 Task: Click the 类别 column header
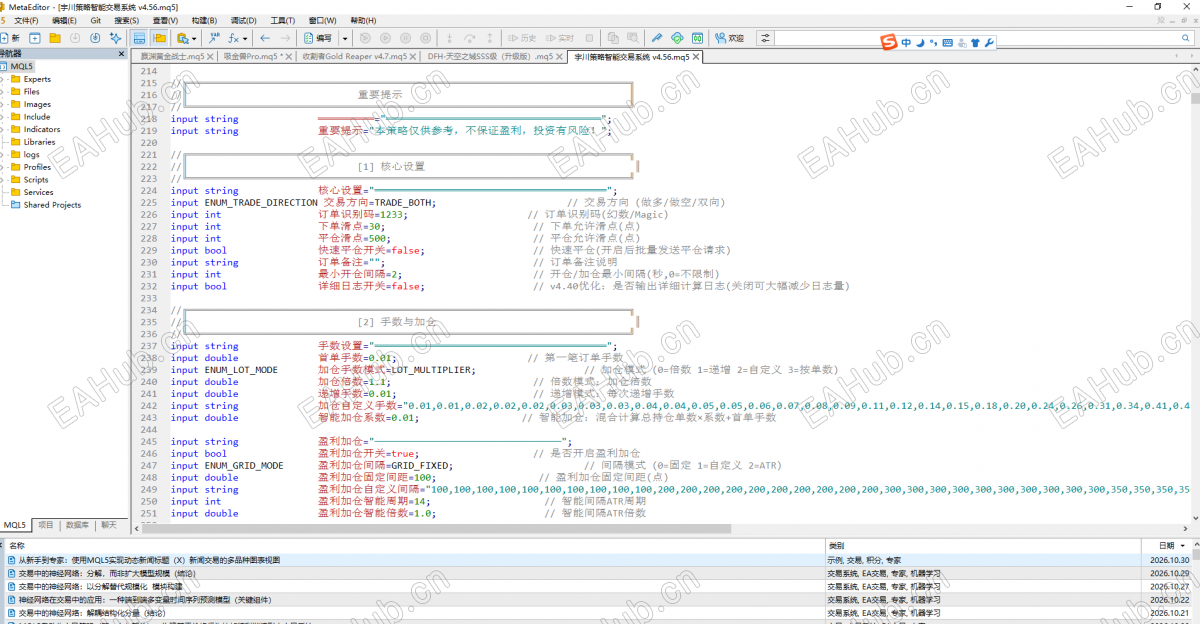point(982,546)
